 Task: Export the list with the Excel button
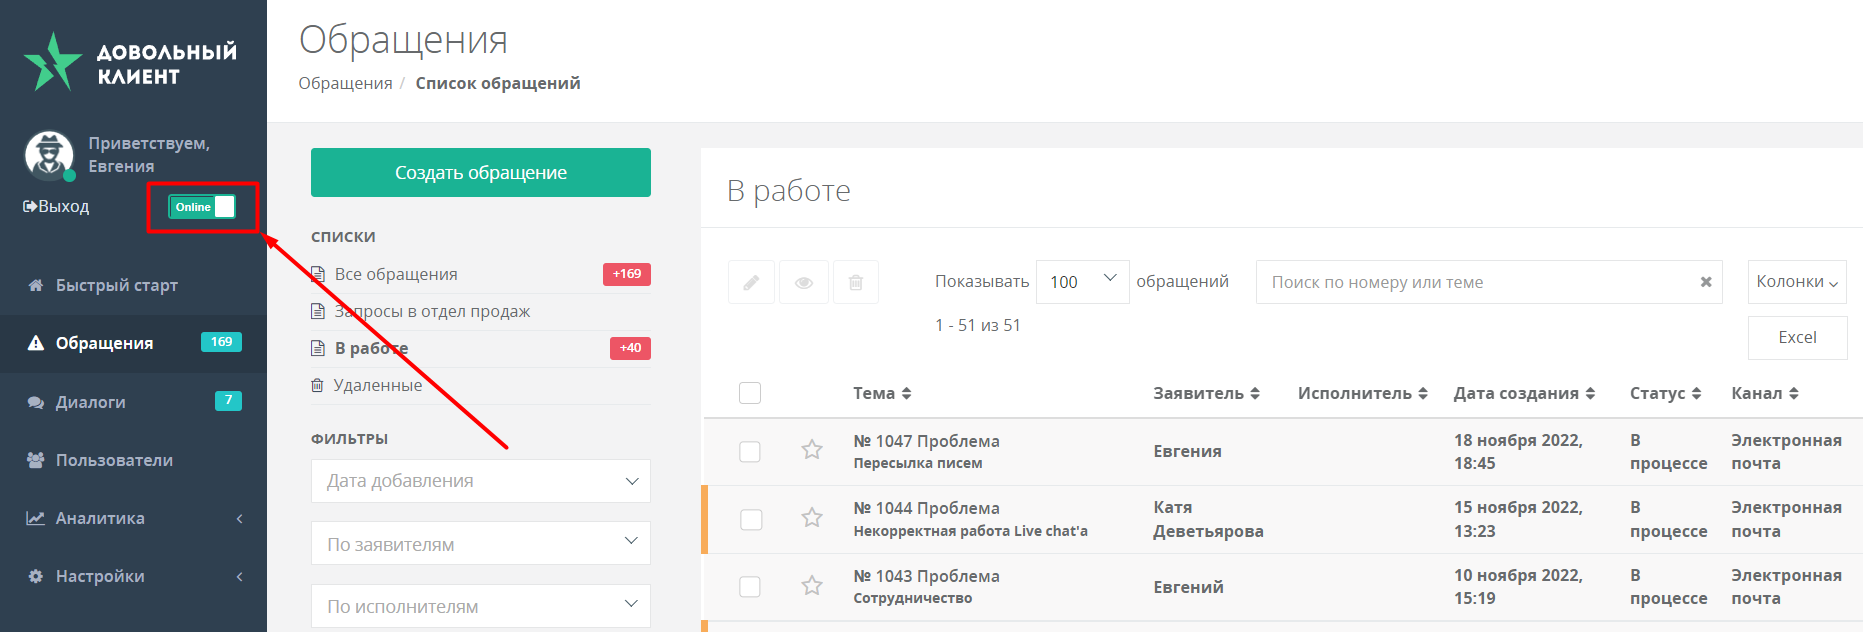(x=1797, y=338)
